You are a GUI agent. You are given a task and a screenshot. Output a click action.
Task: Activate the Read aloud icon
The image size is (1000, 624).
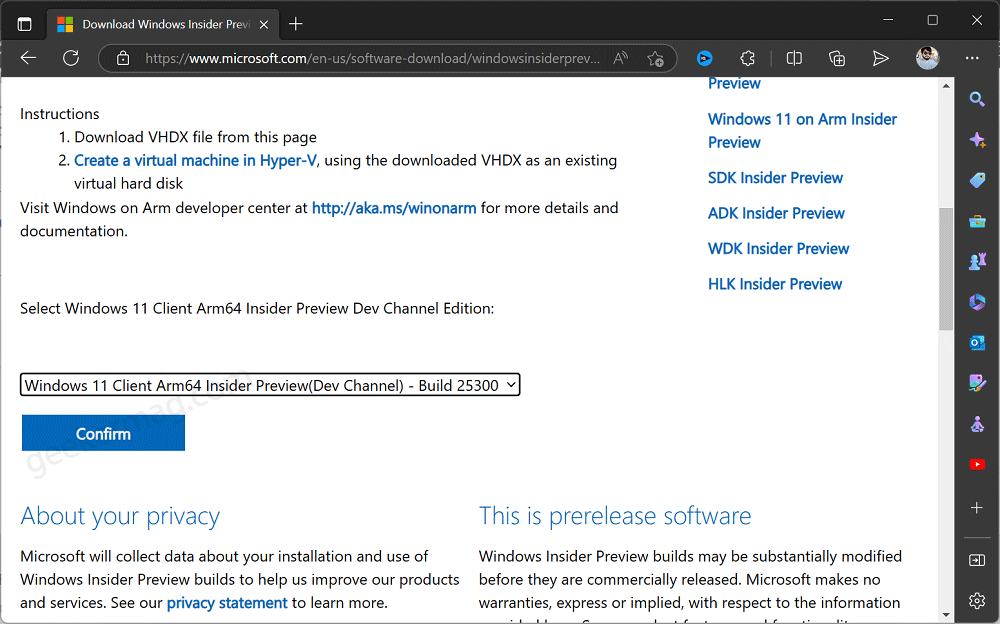pos(621,59)
